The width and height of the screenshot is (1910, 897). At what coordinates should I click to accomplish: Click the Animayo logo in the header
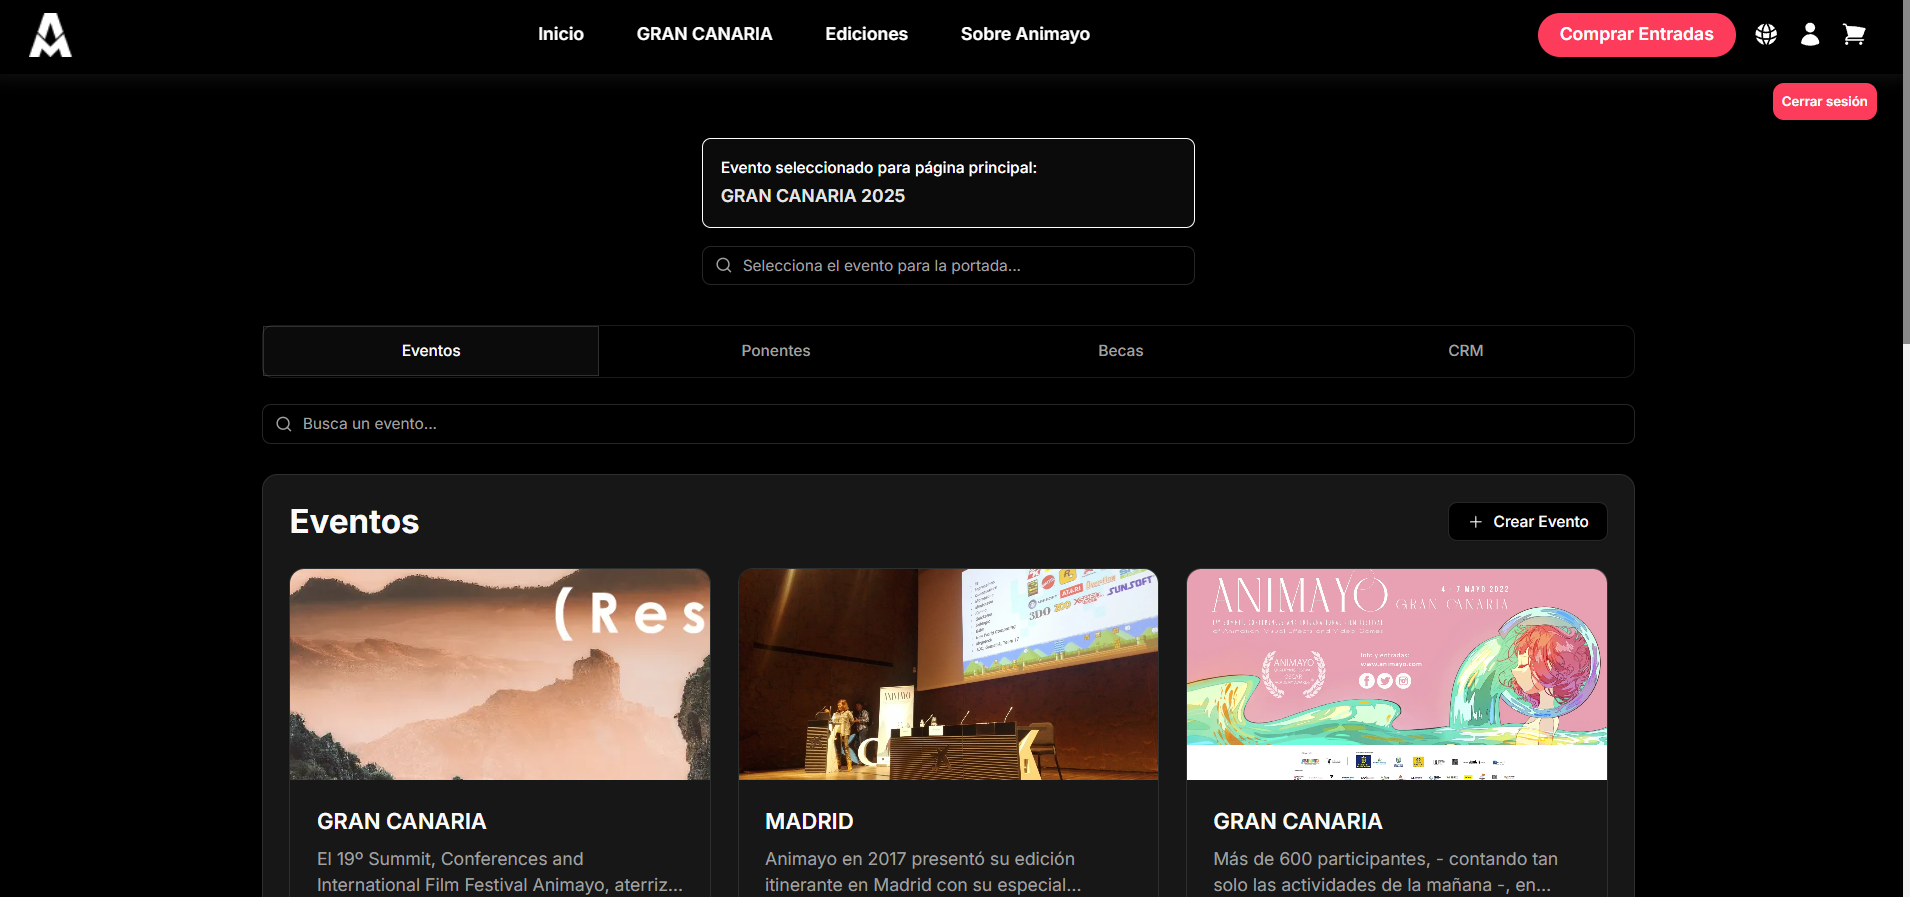[x=50, y=35]
